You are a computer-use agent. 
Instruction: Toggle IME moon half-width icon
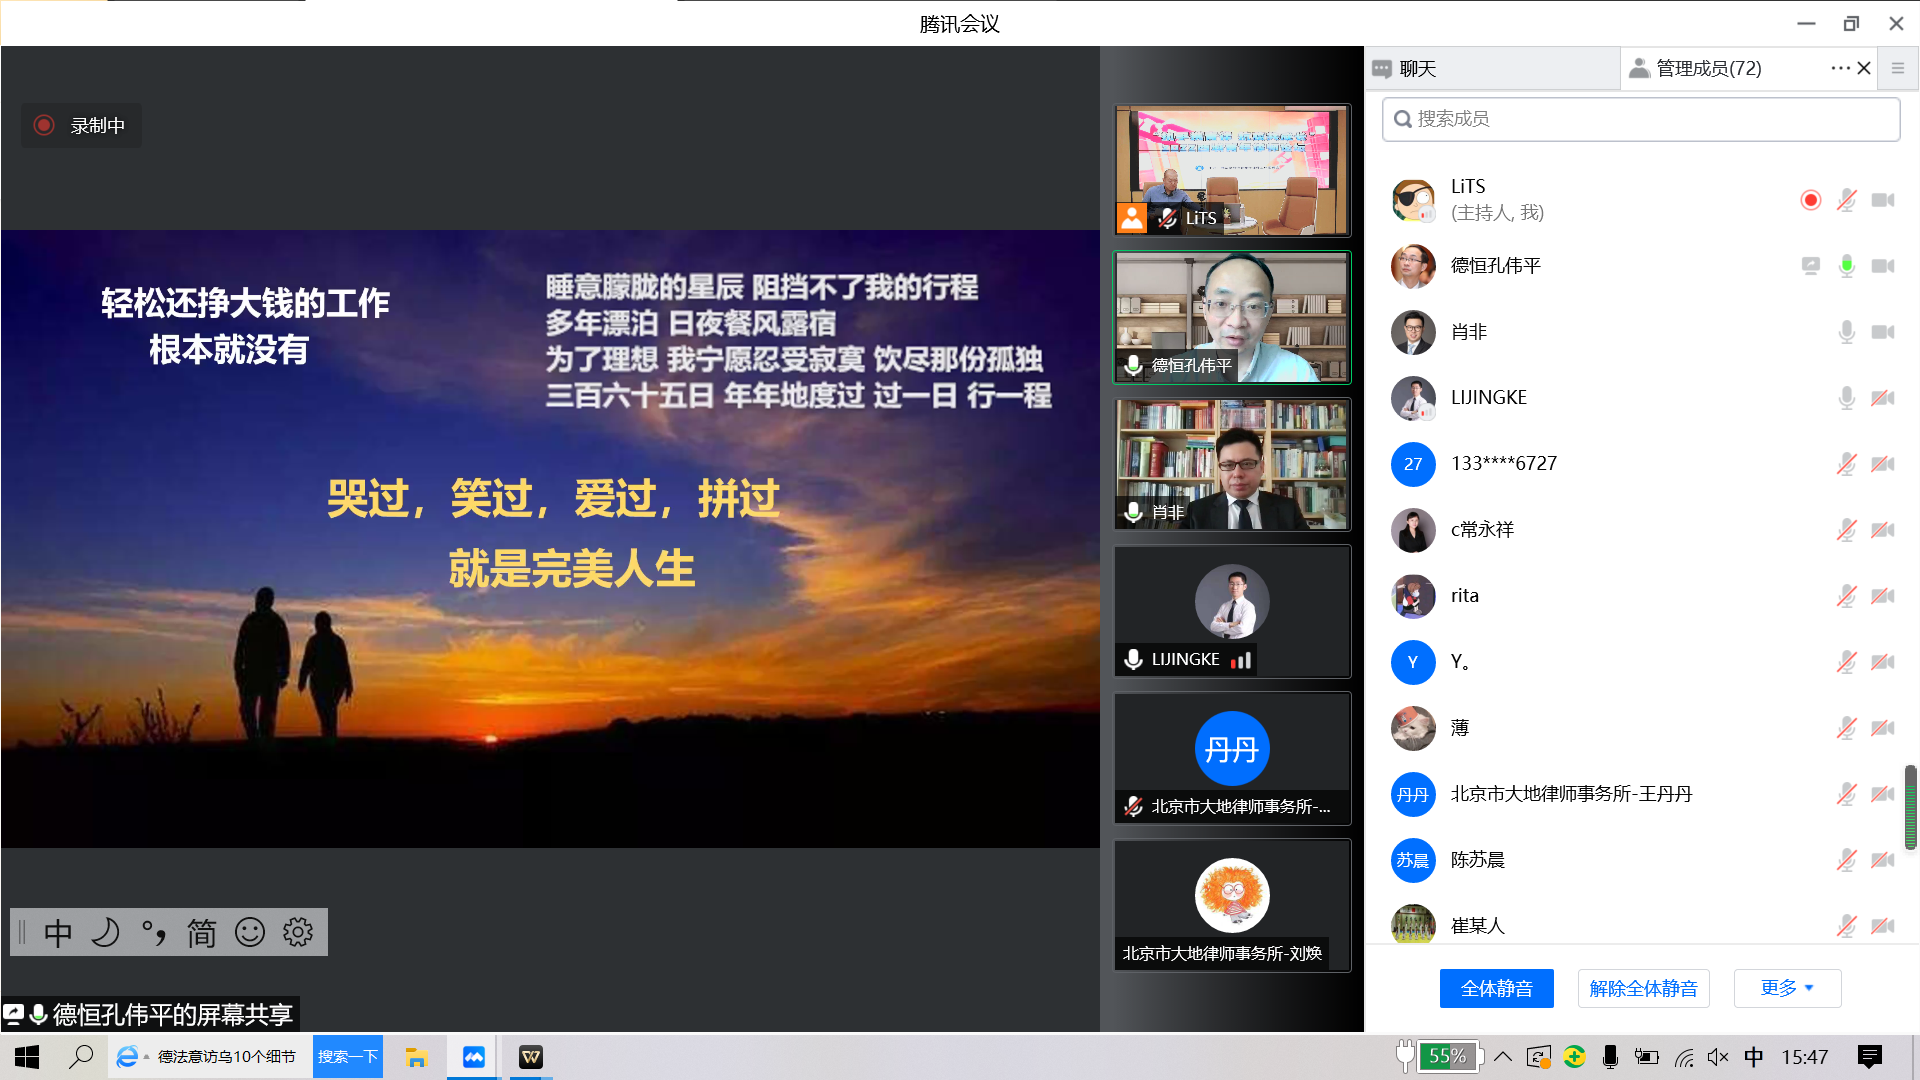pyautogui.click(x=105, y=932)
